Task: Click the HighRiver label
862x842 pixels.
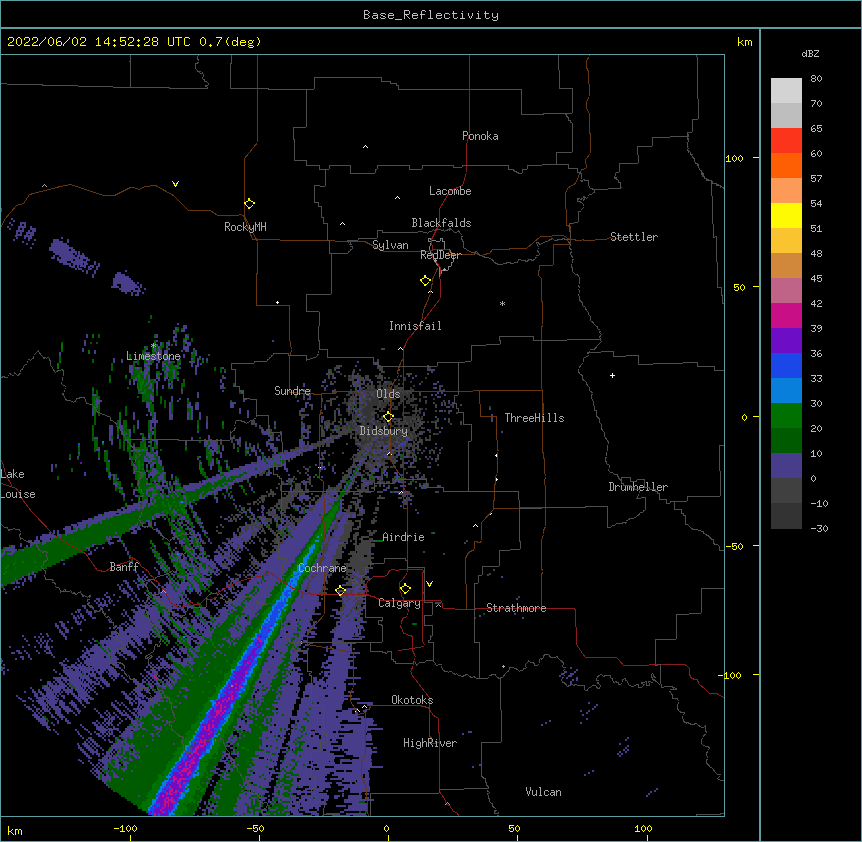Action: pos(430,743)
